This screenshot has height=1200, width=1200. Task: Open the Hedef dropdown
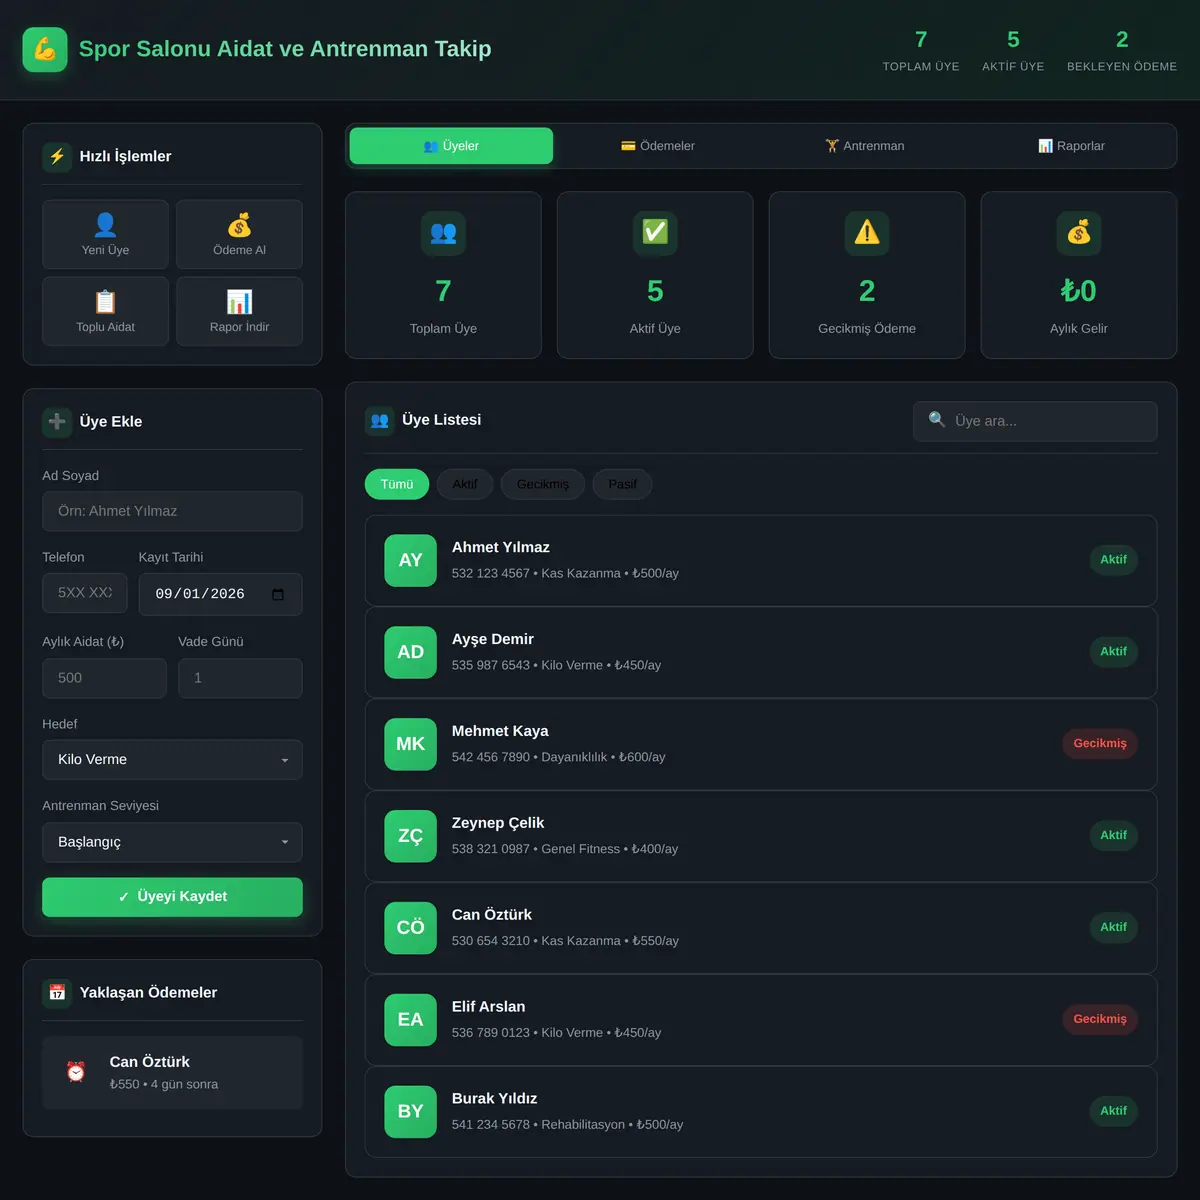click(172, 760)
